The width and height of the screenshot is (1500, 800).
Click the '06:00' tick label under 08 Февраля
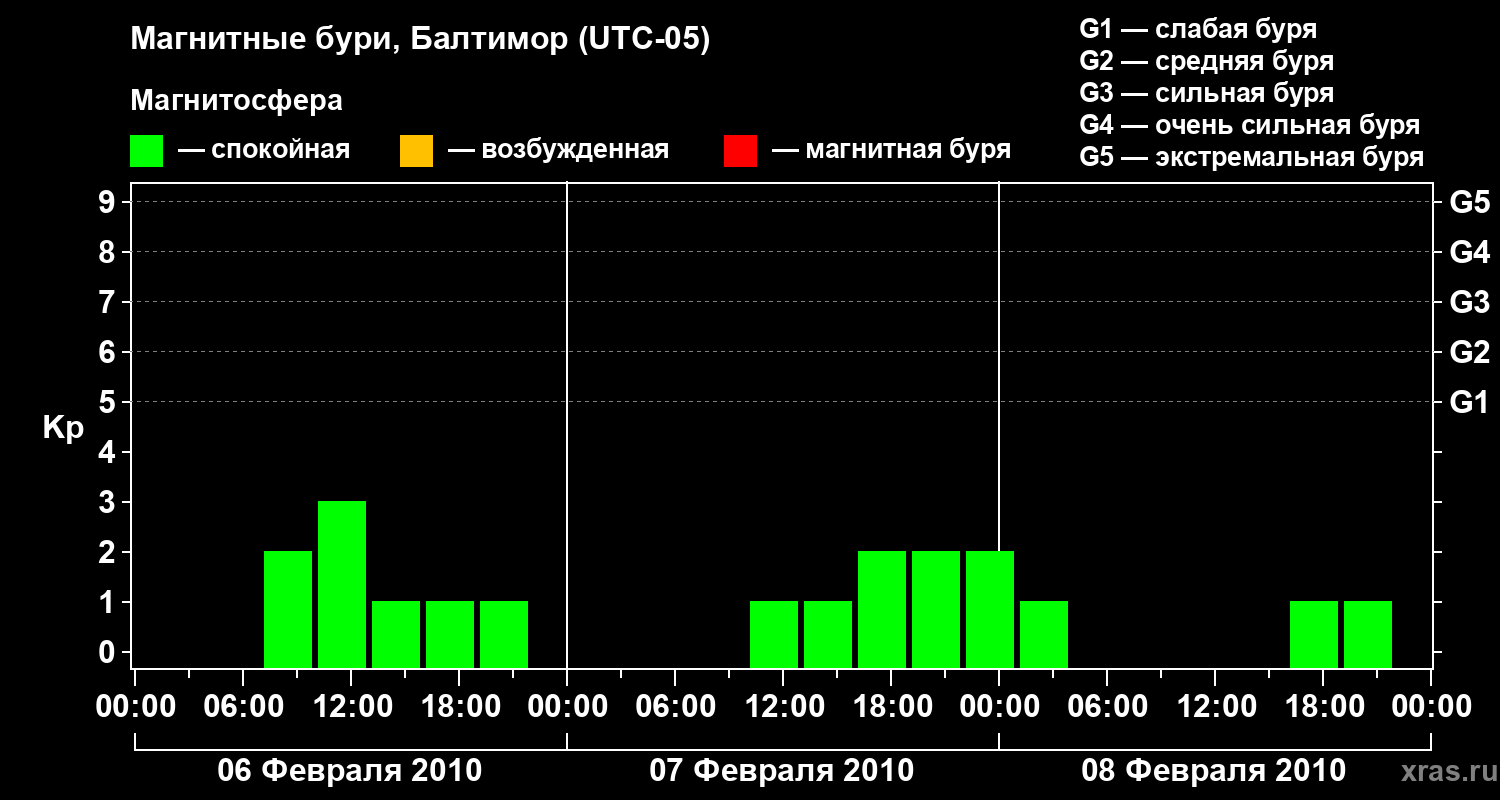click(x=1107, y=707)
